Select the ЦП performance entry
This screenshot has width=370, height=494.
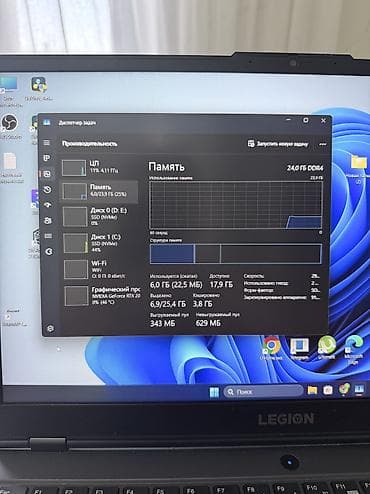point(99,167)
